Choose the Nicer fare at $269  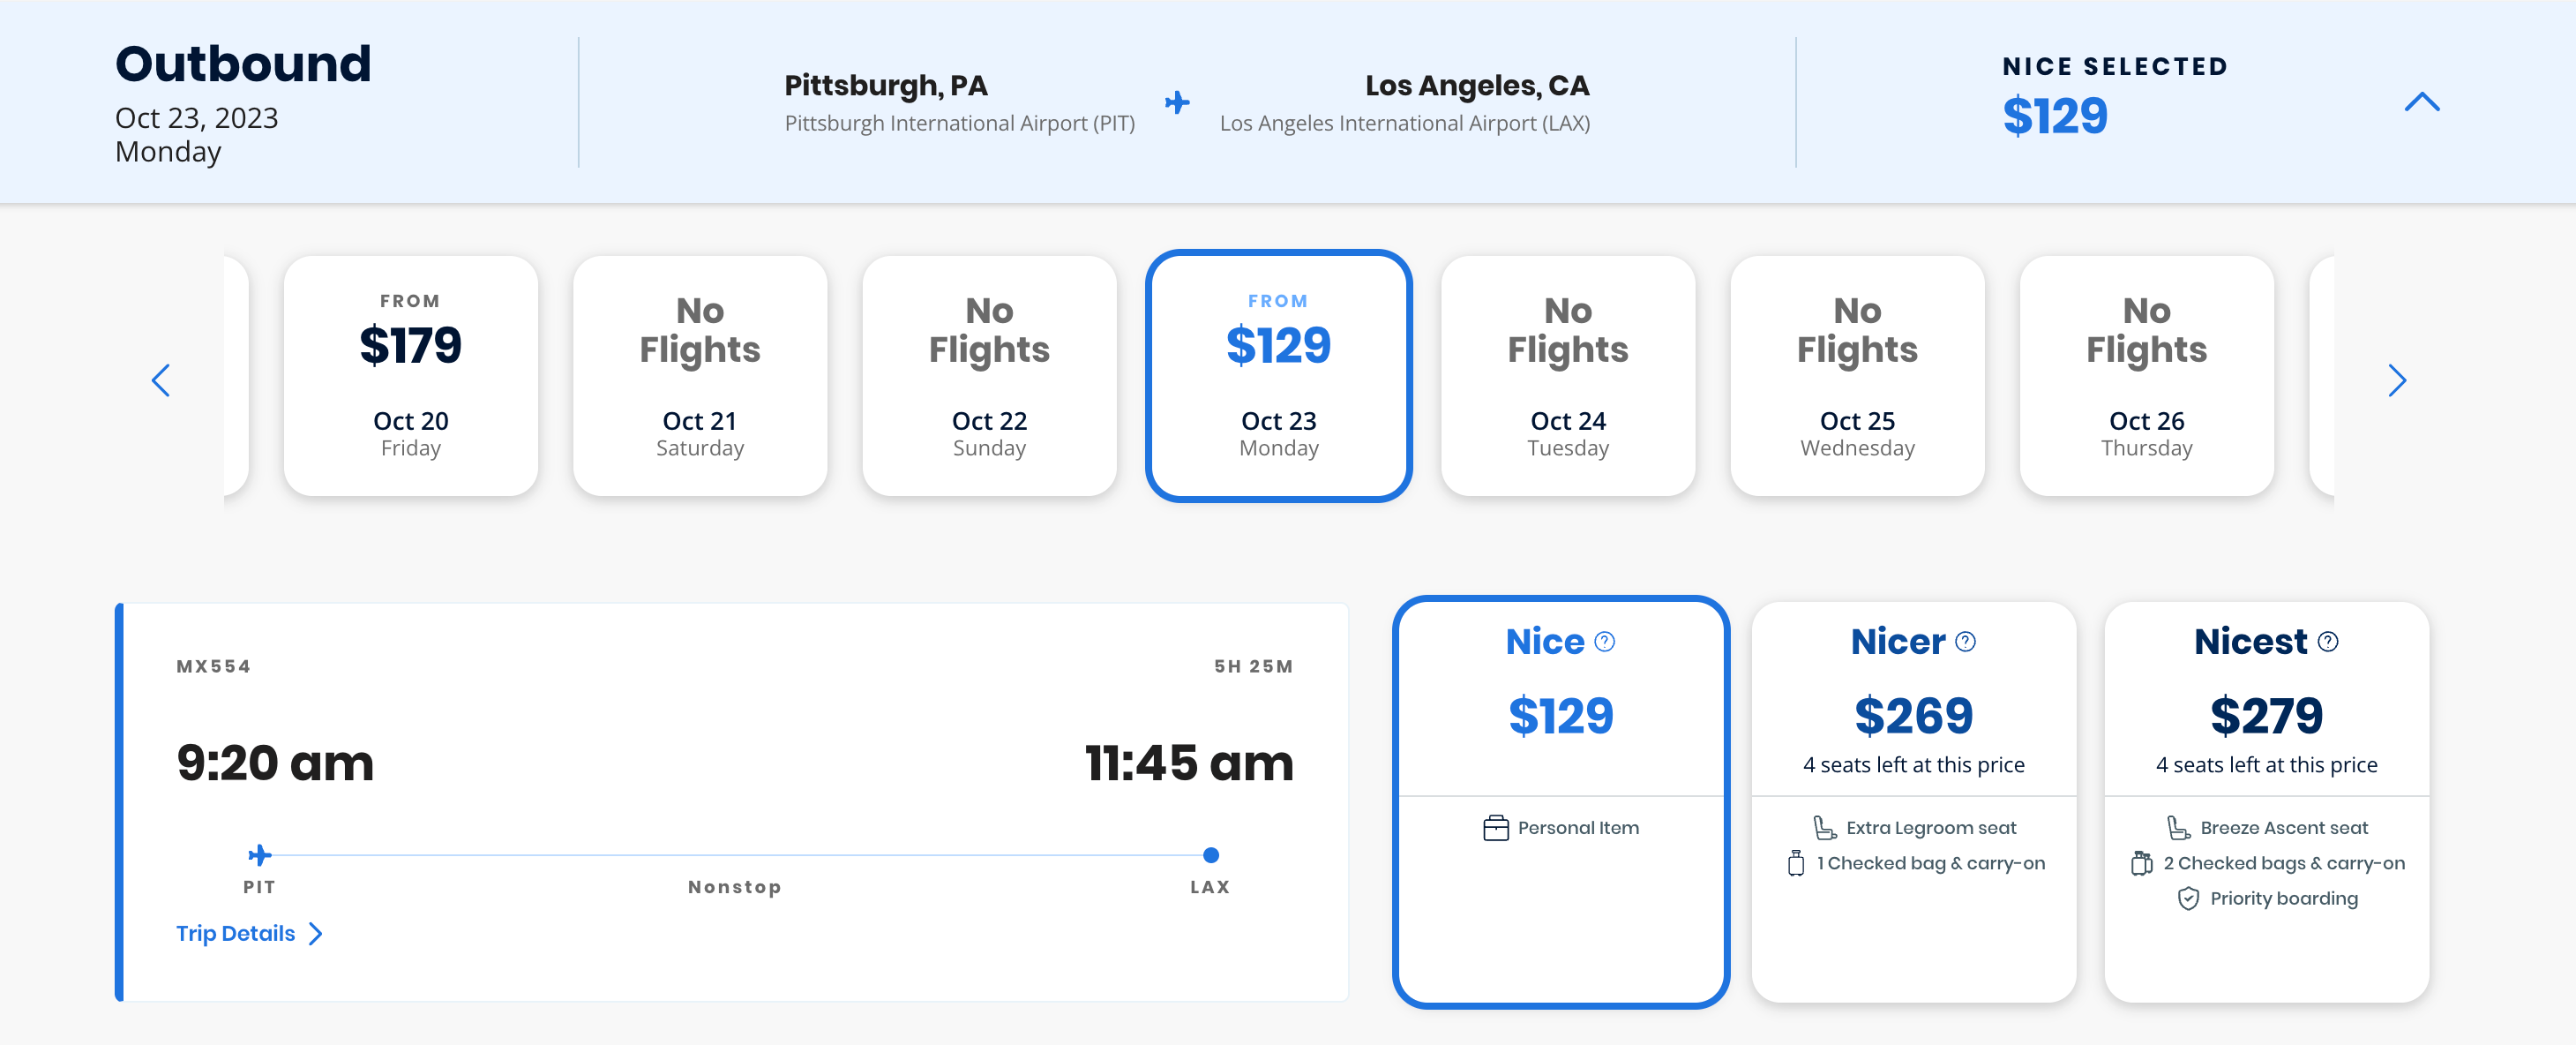pos(1913,715)
